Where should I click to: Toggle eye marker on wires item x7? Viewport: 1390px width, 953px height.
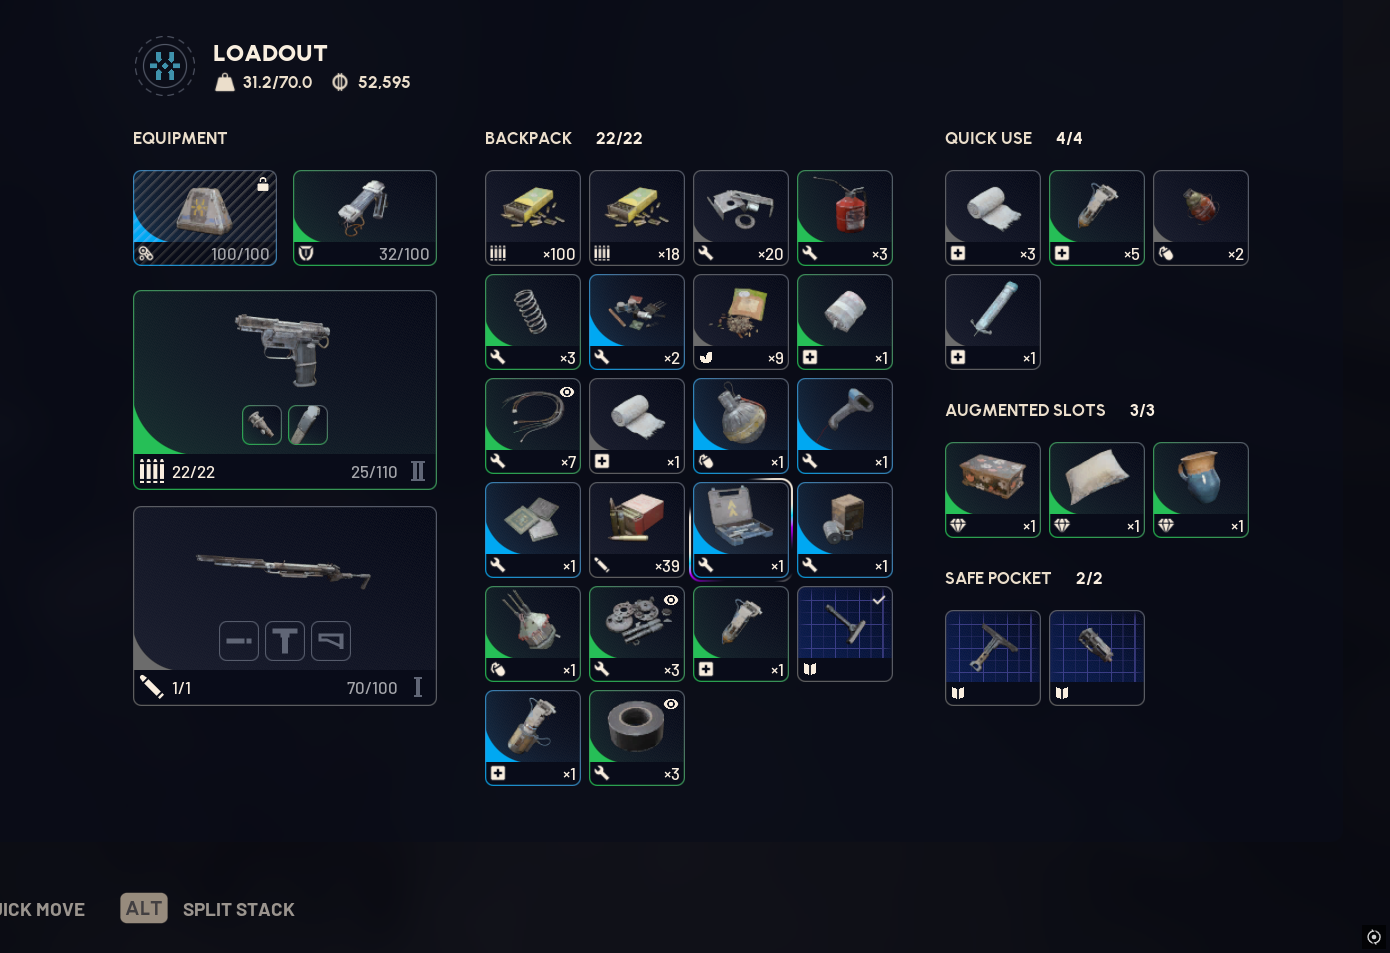tap(567, 392)
